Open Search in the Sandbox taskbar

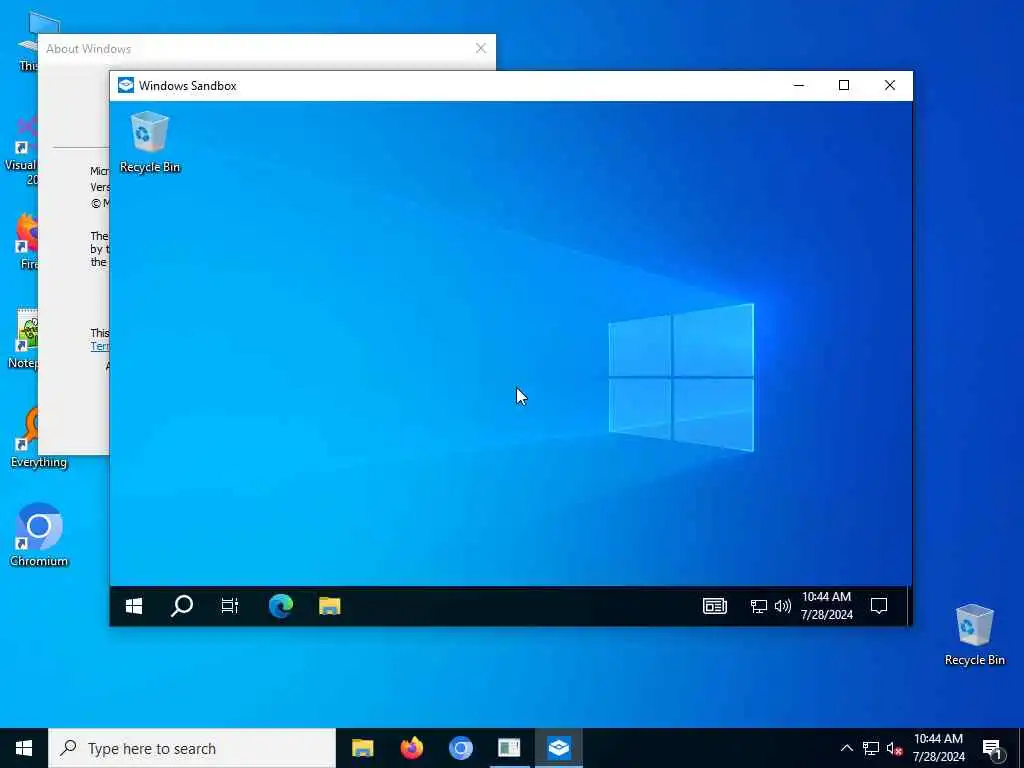182,606
